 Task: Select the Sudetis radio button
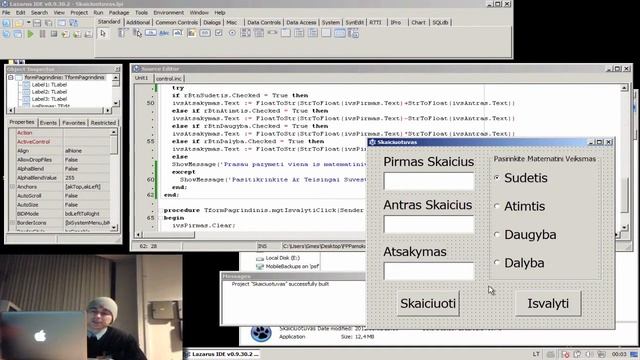497,178
